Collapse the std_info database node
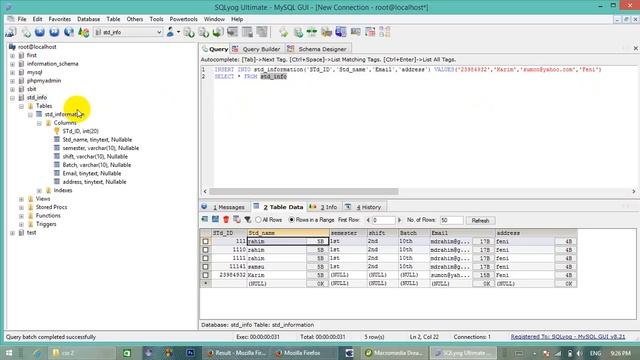The image size is (640, 360). 12,98
